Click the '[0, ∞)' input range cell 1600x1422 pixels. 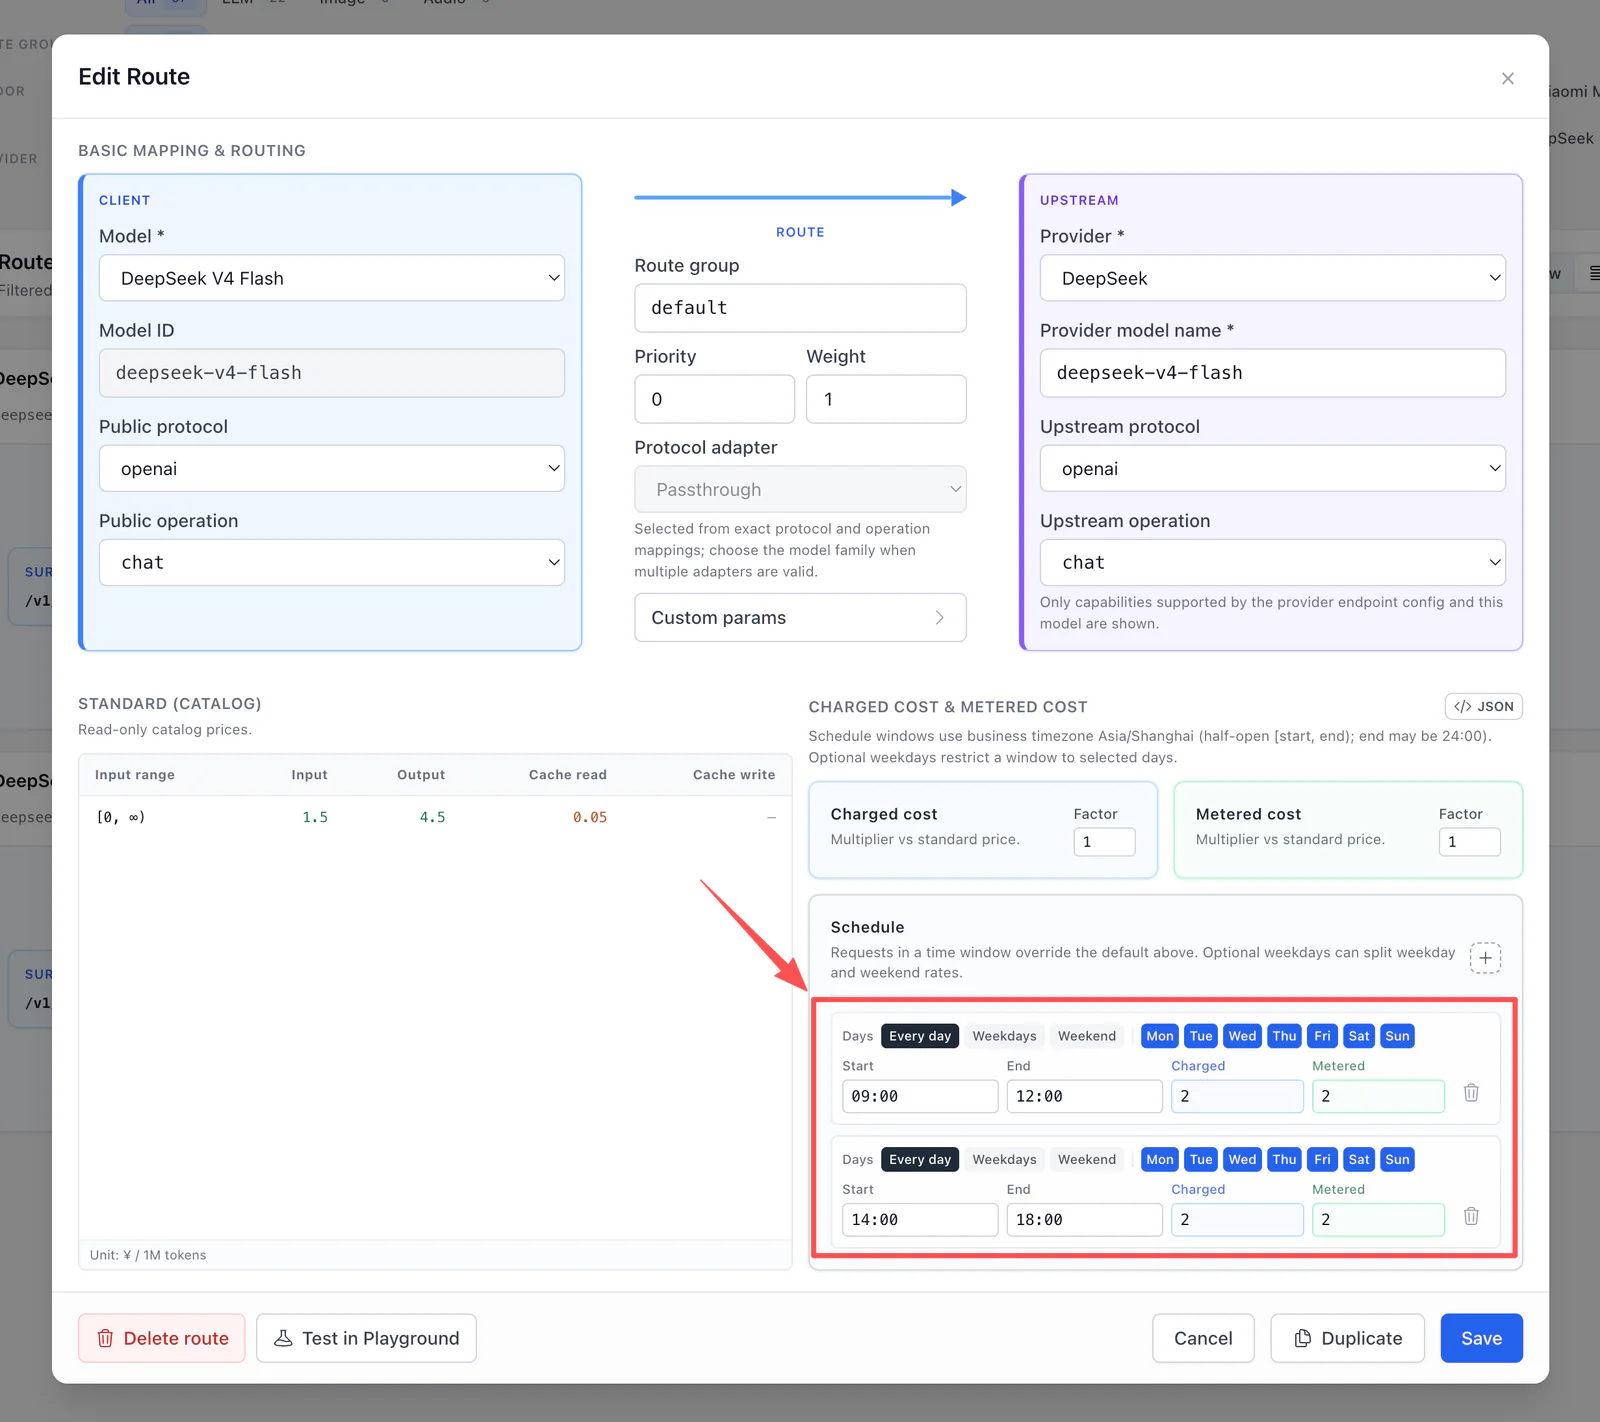pos(120,817)
